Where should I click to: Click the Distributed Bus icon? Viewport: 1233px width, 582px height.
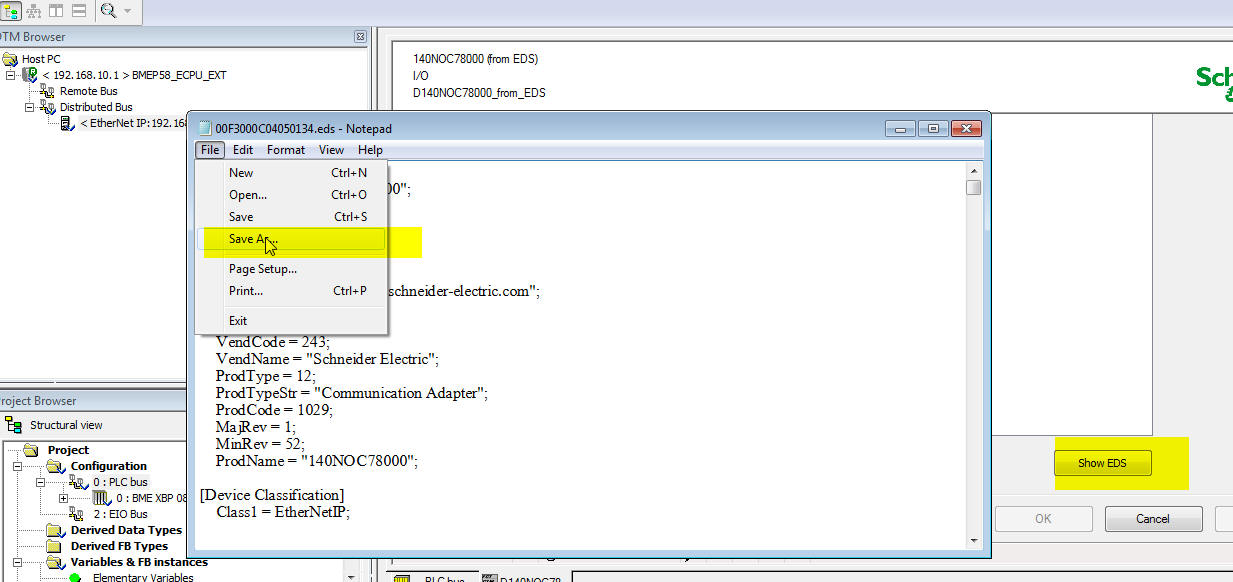[x=47, y=107]
